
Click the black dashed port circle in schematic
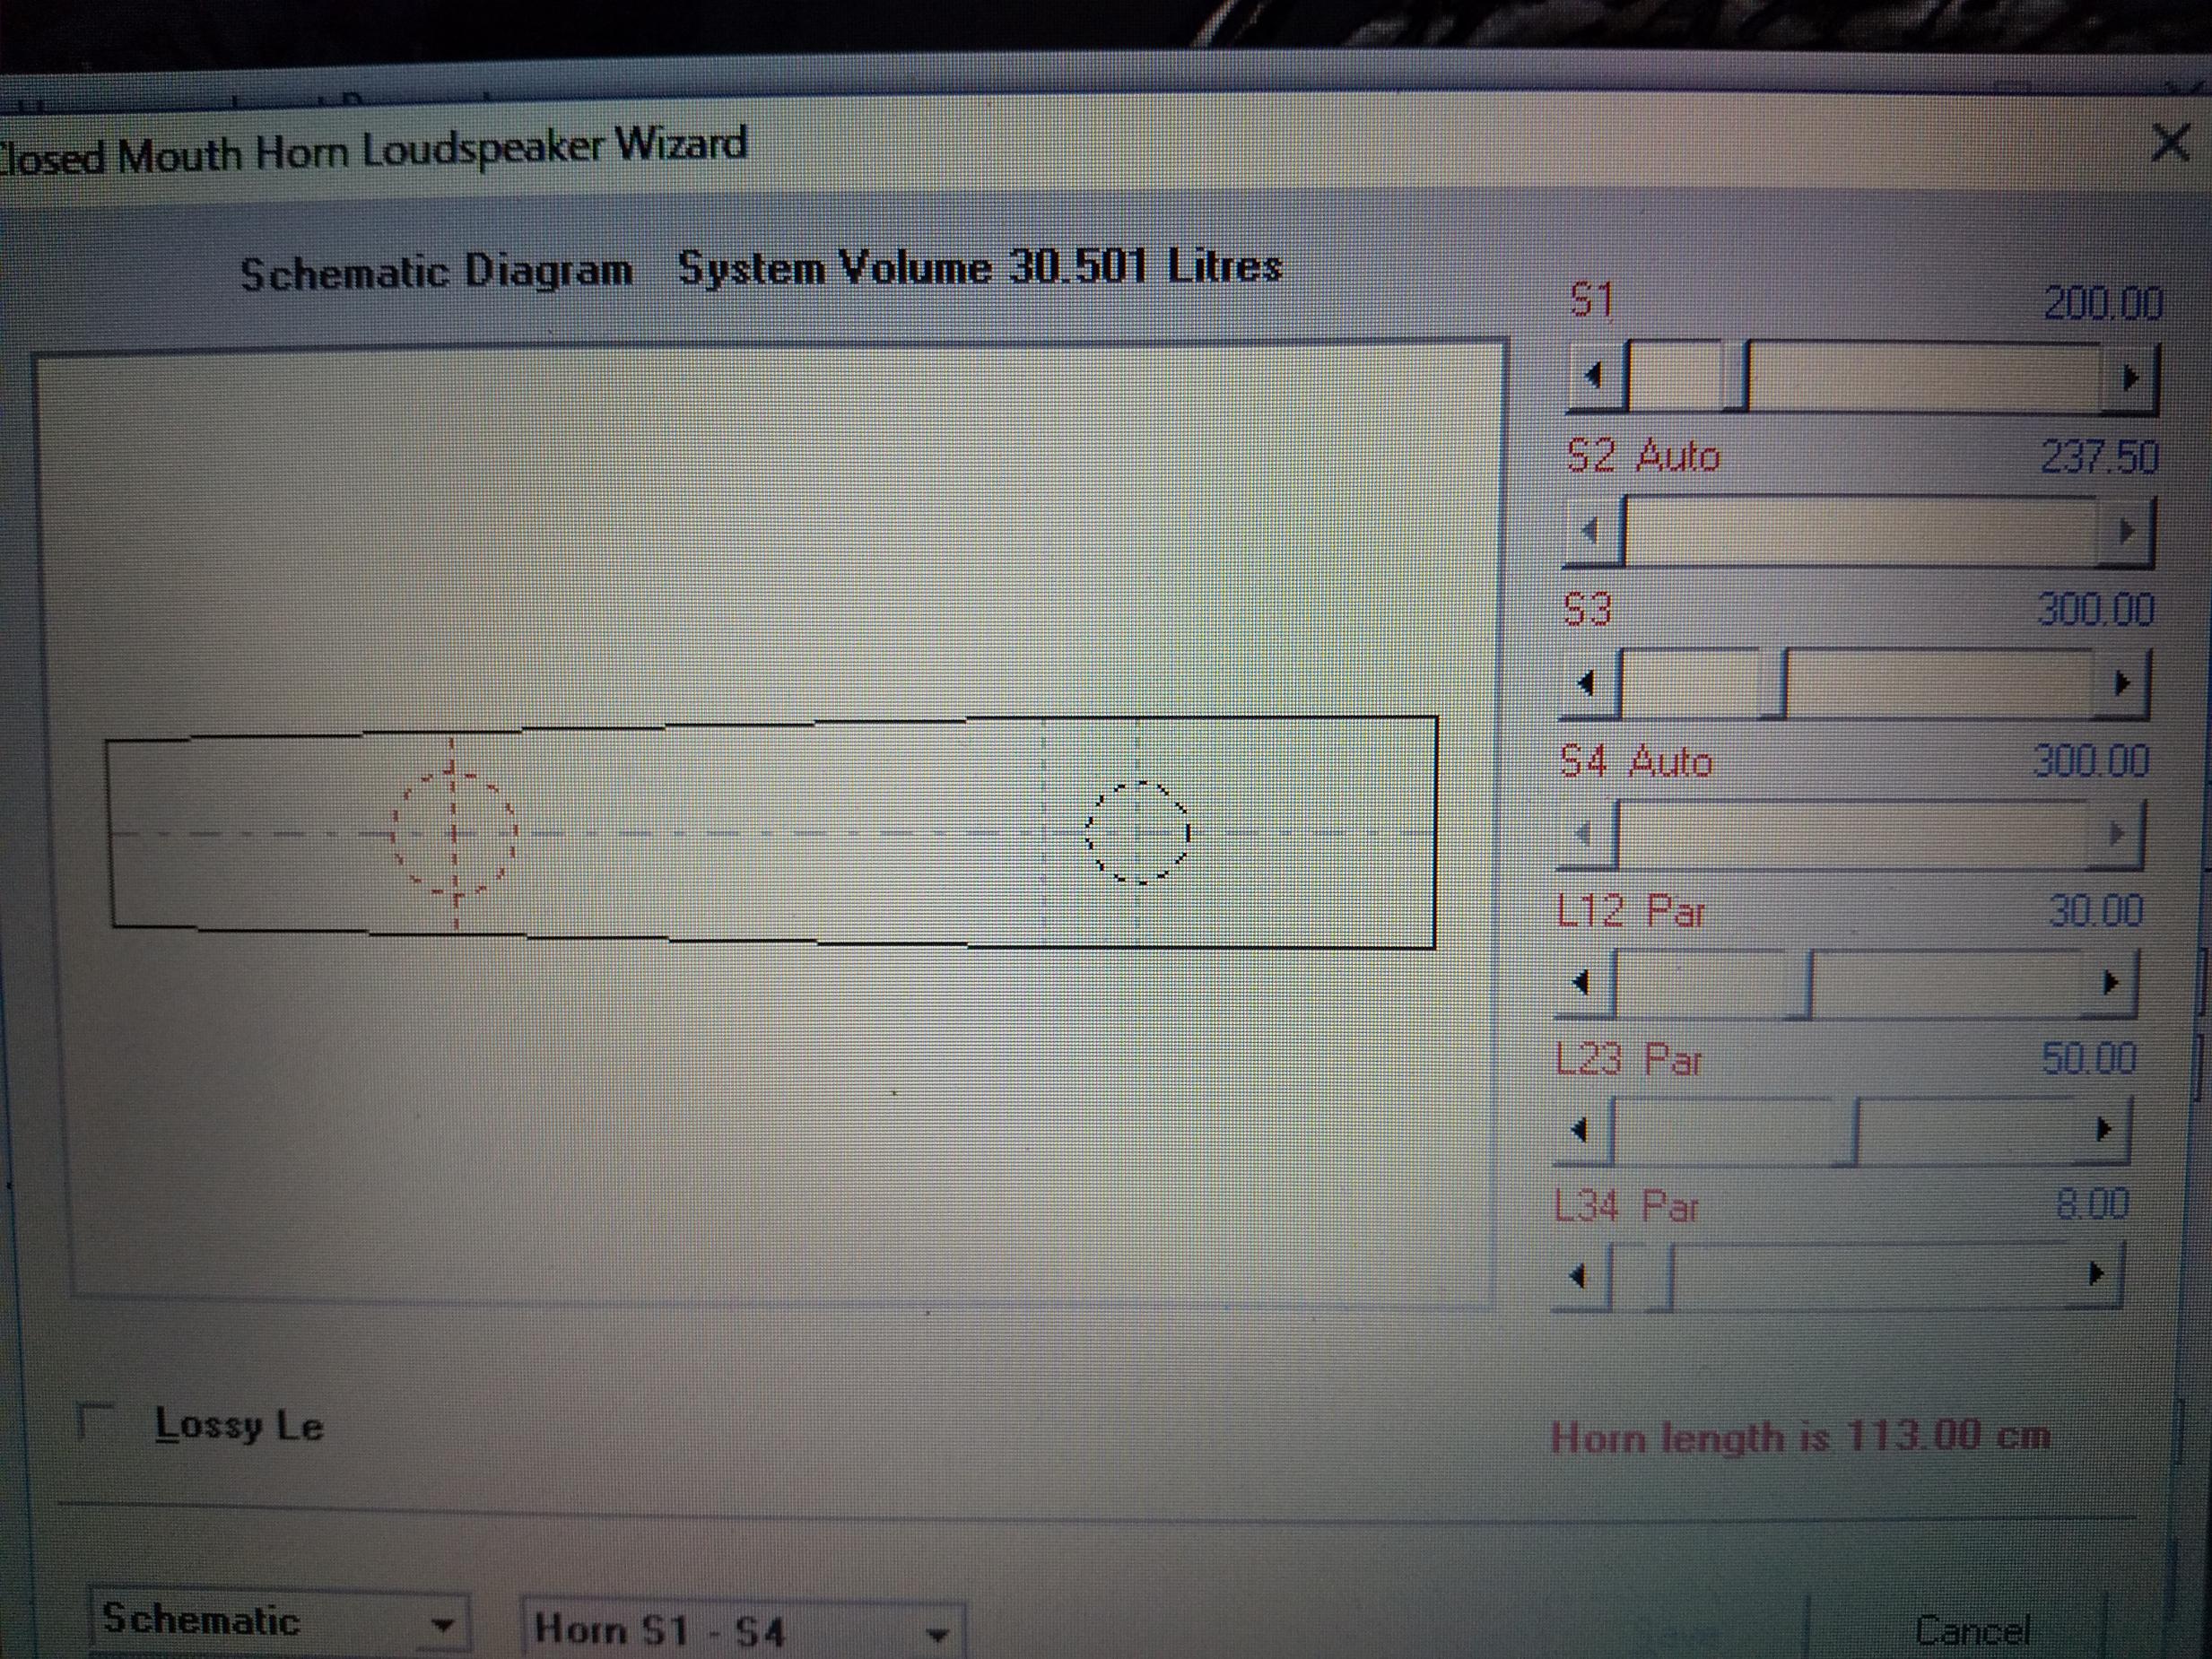1137,832
